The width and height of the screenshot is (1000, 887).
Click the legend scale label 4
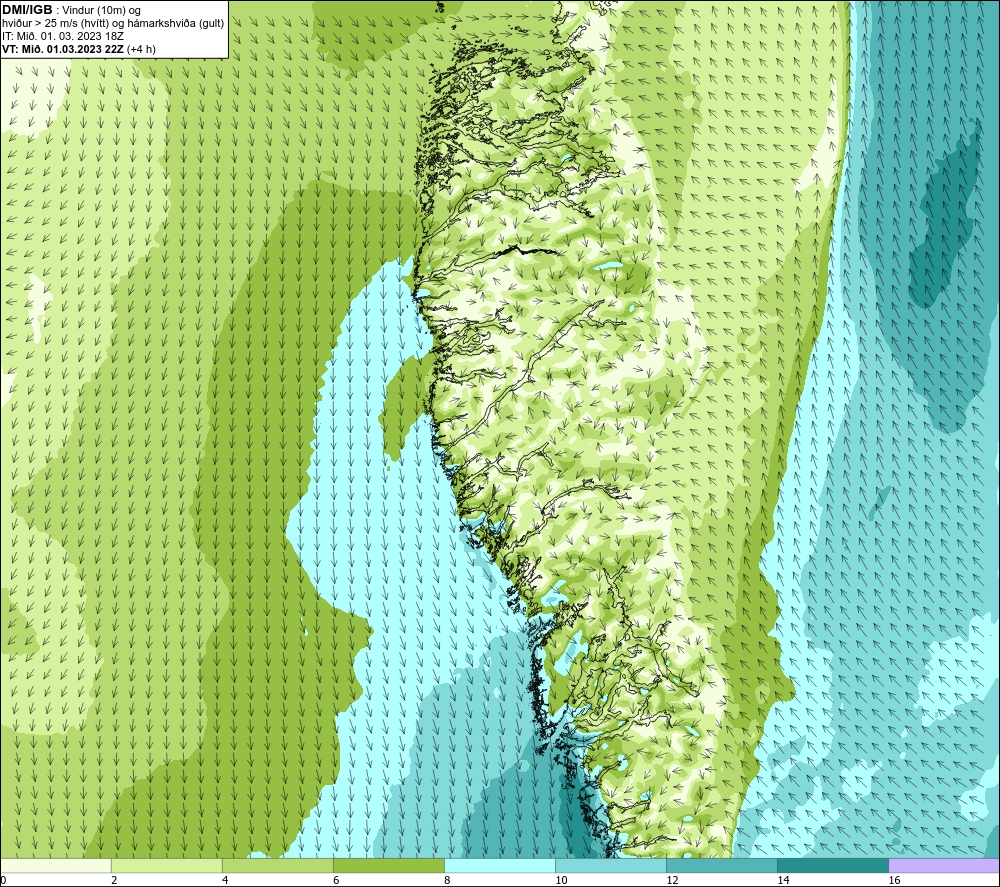(x=225, y=880)
